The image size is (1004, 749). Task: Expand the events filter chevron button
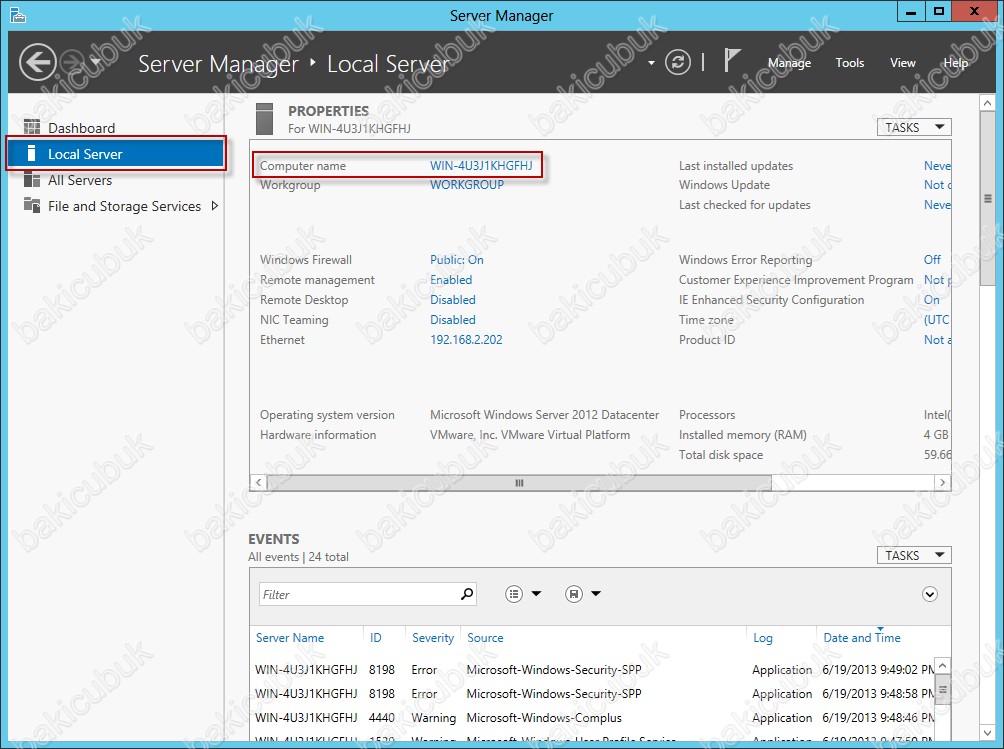(x=930, y=594)
